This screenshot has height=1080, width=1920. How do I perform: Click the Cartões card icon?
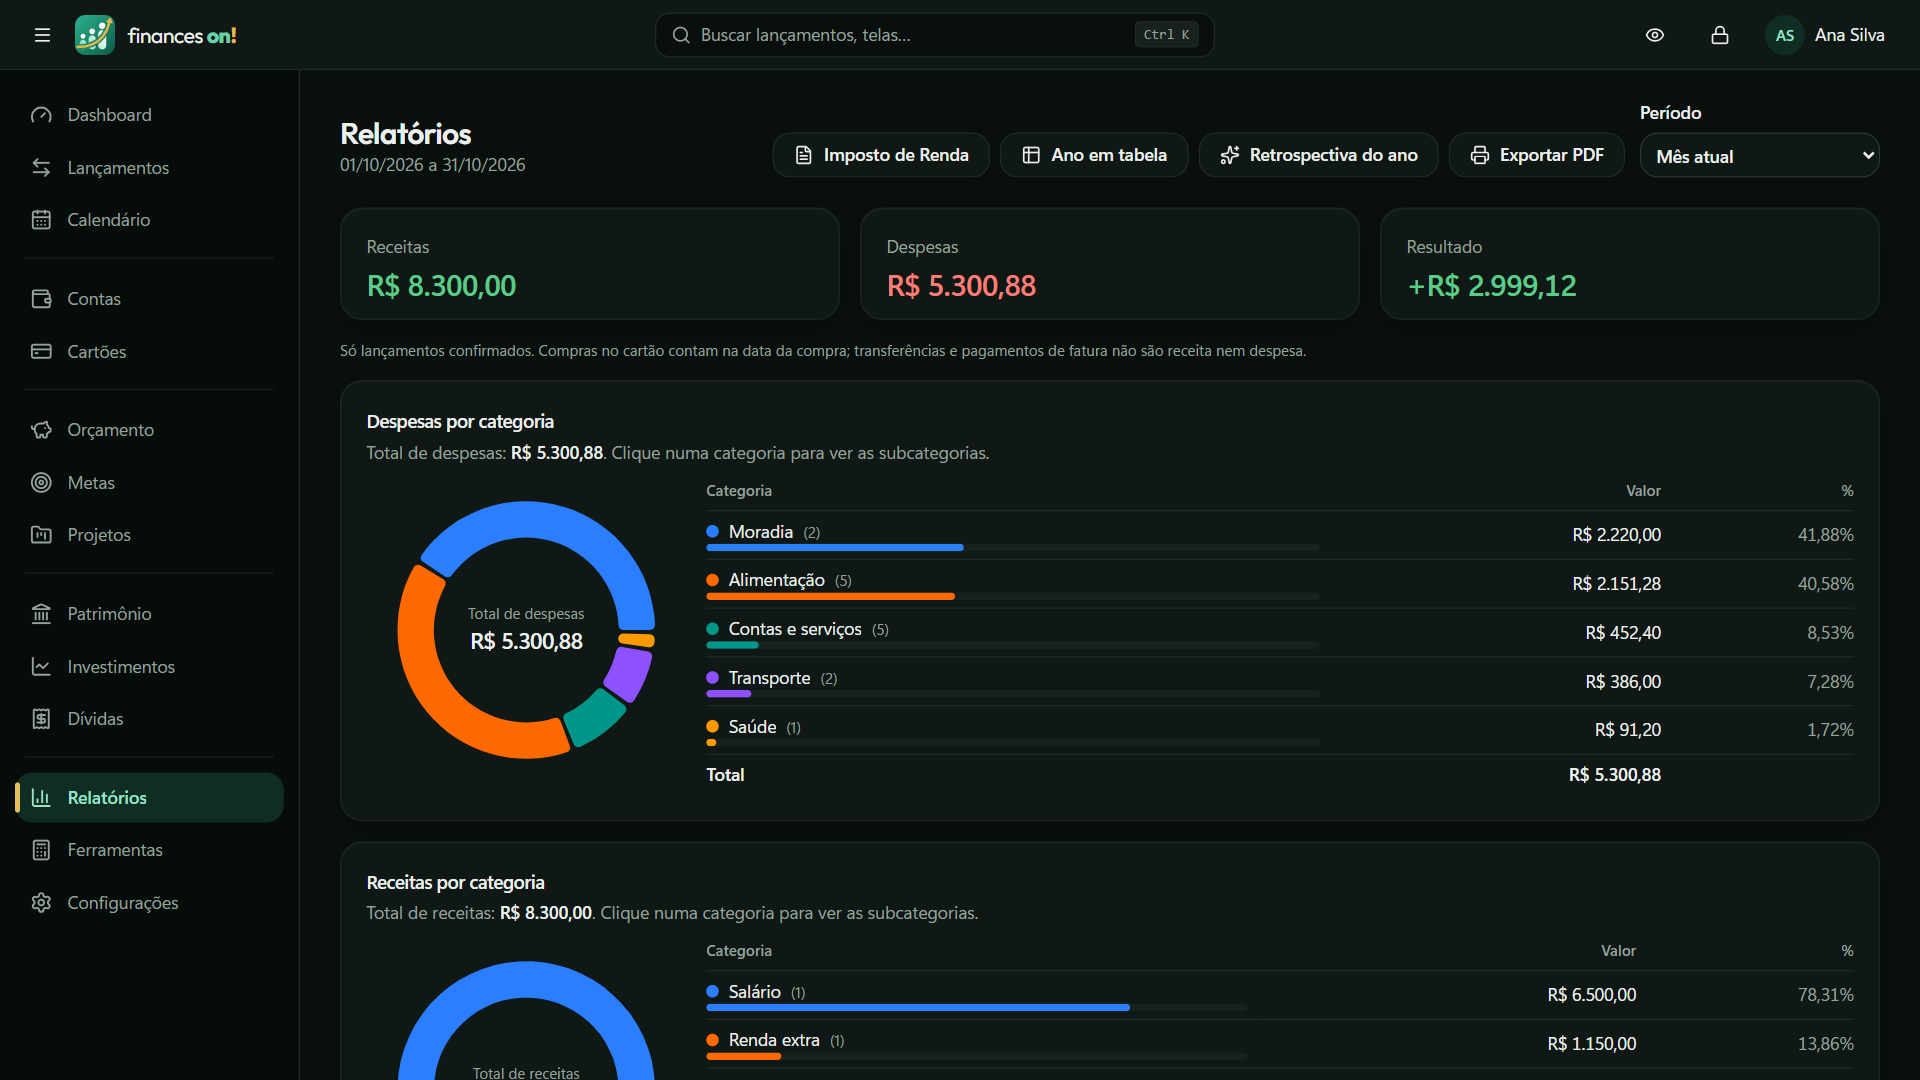(x=41, y=351)
